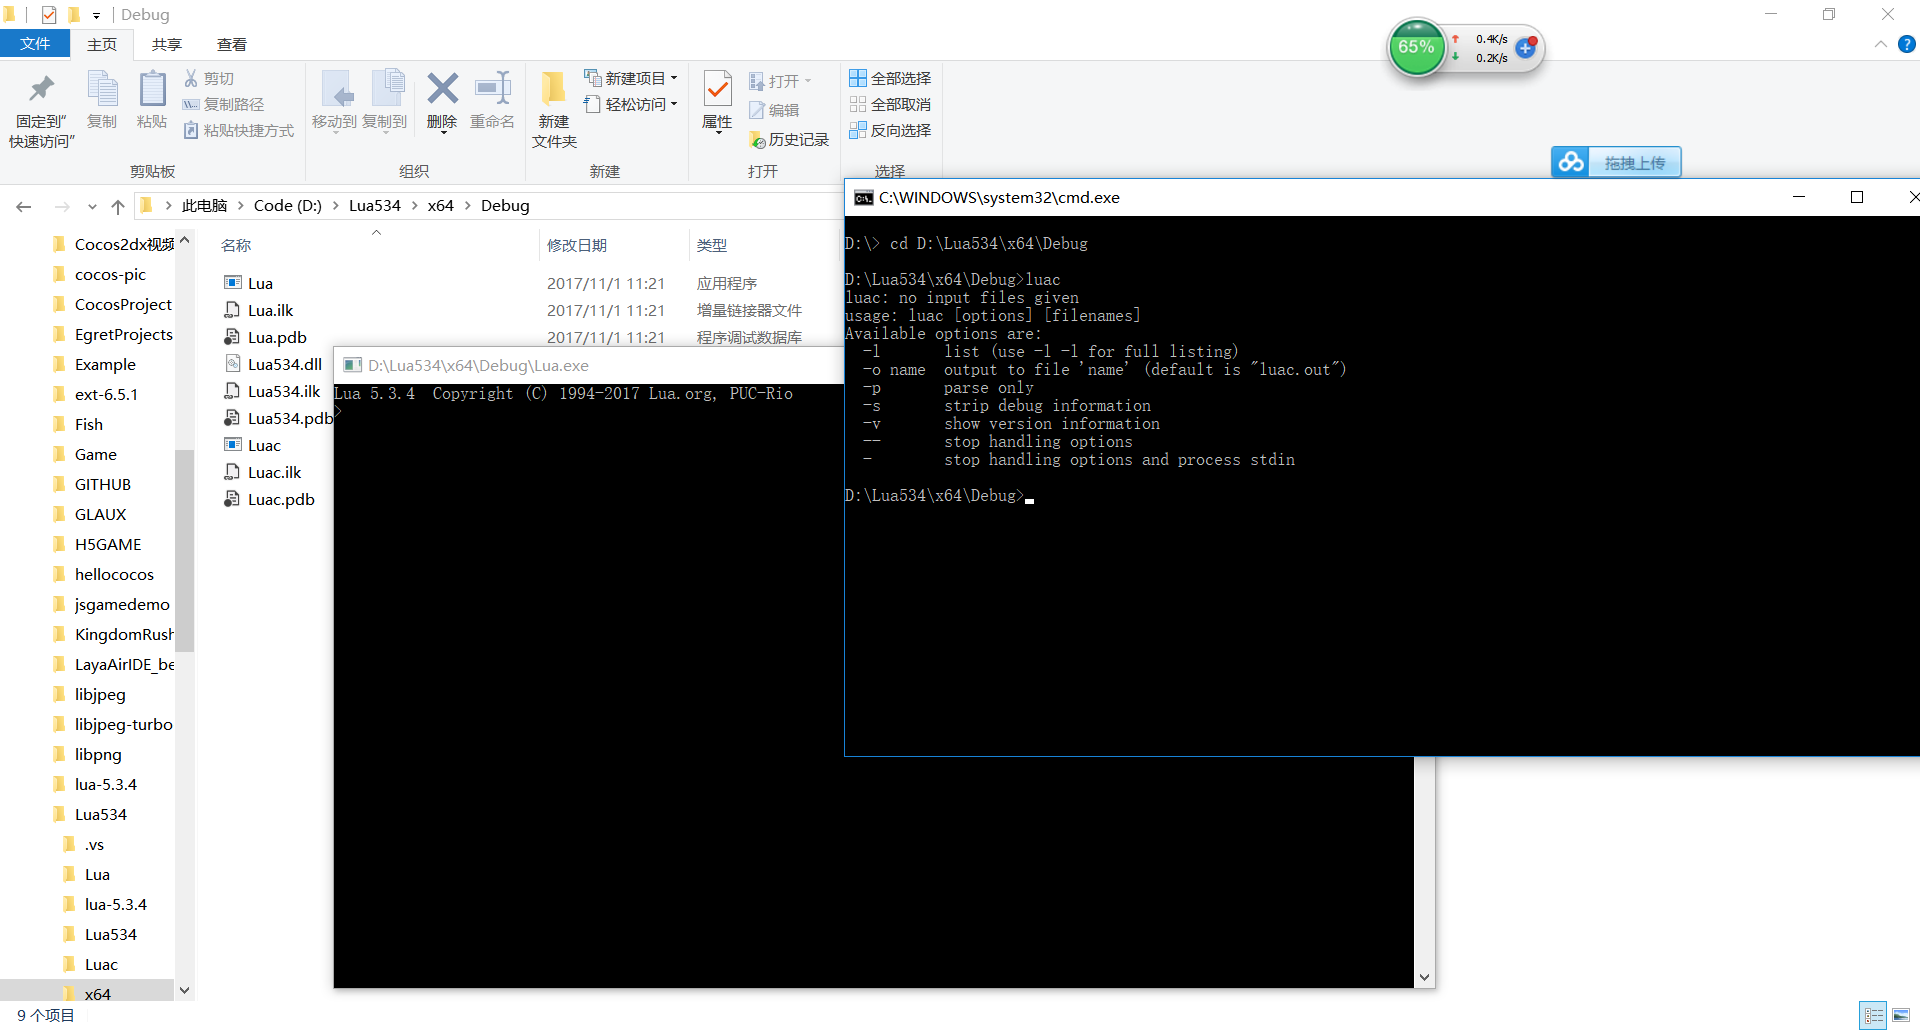Click Select none (全部取消)
Screen dimensions: 1920x1030
(890, 104)
